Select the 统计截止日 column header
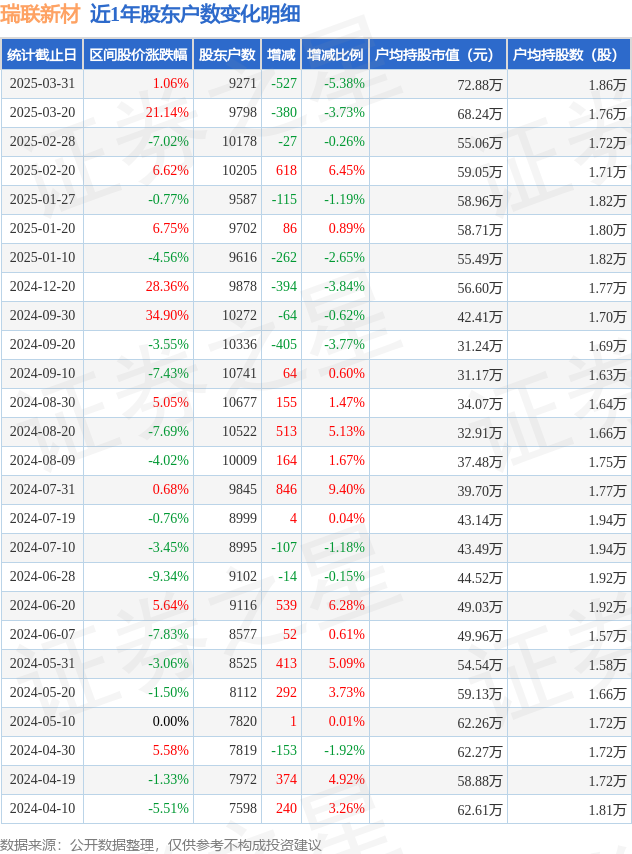 pos(41,54)
